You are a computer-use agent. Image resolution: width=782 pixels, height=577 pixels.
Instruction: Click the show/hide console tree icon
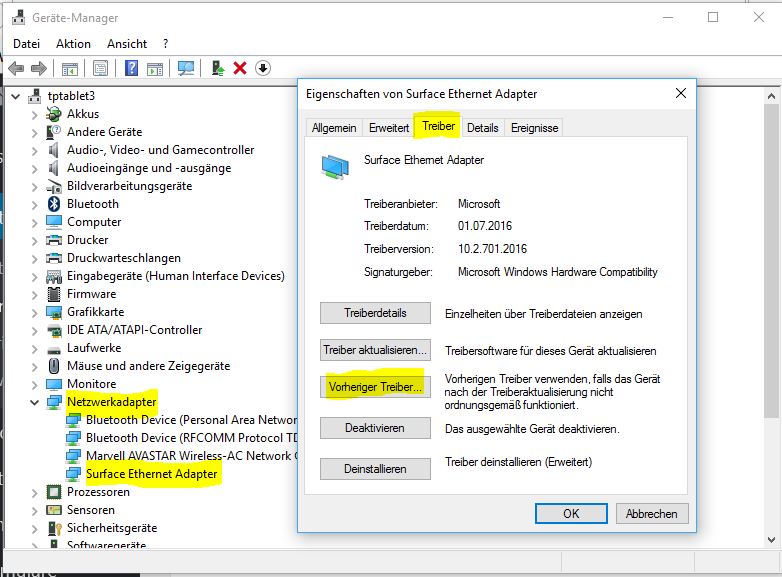coord(70,68)
